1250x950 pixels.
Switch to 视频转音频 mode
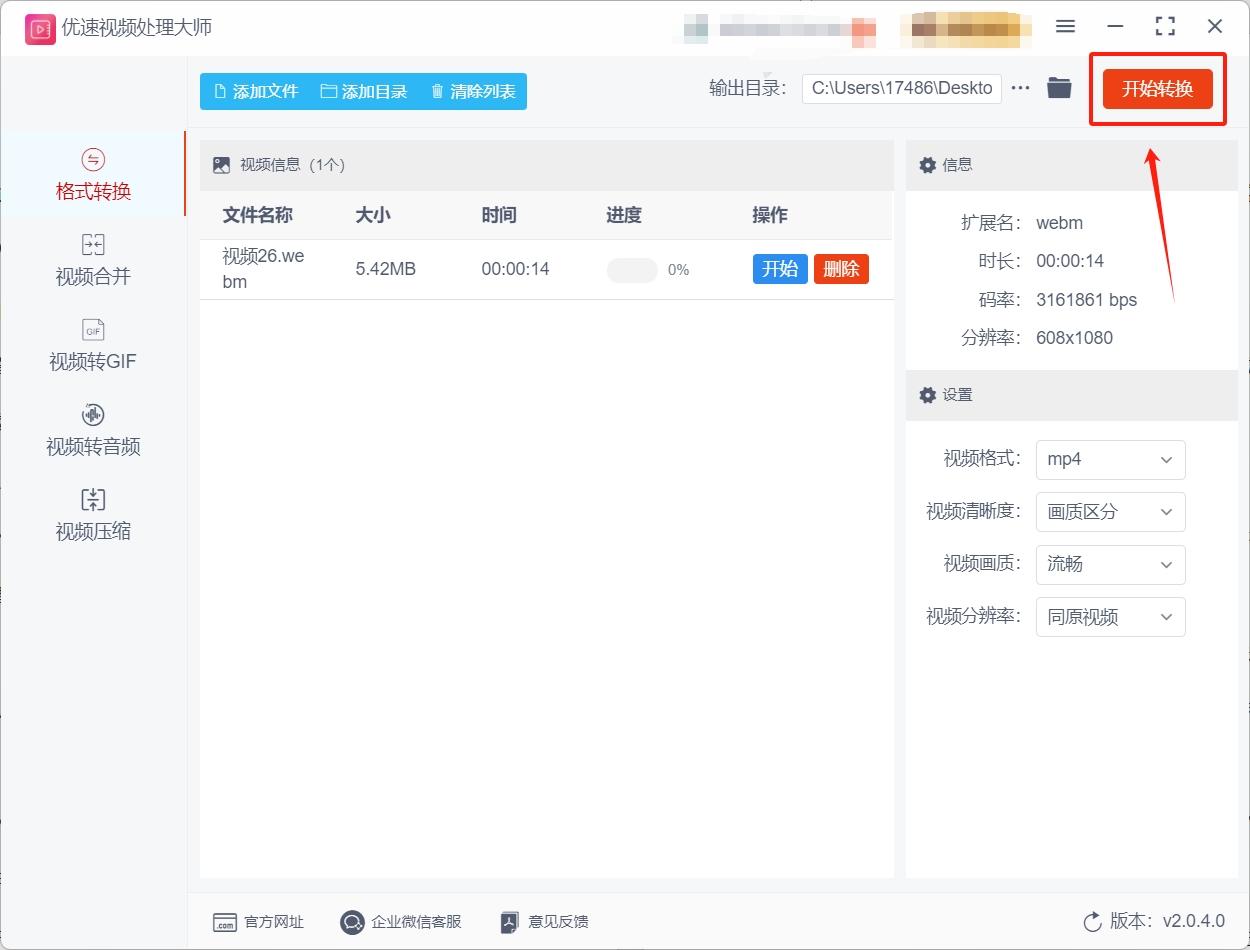[x=92, y=430]
